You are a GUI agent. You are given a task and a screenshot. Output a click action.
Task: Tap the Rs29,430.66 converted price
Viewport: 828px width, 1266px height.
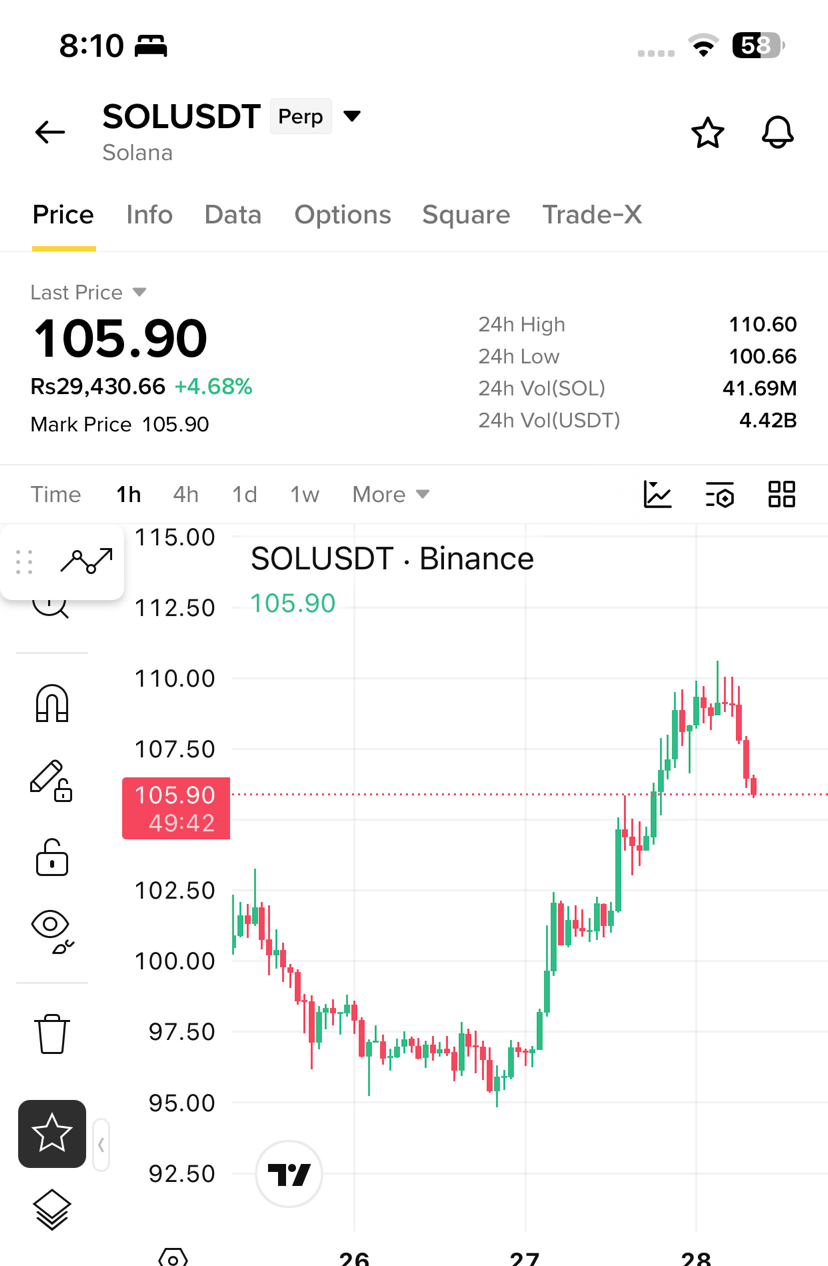click(98, 386)
